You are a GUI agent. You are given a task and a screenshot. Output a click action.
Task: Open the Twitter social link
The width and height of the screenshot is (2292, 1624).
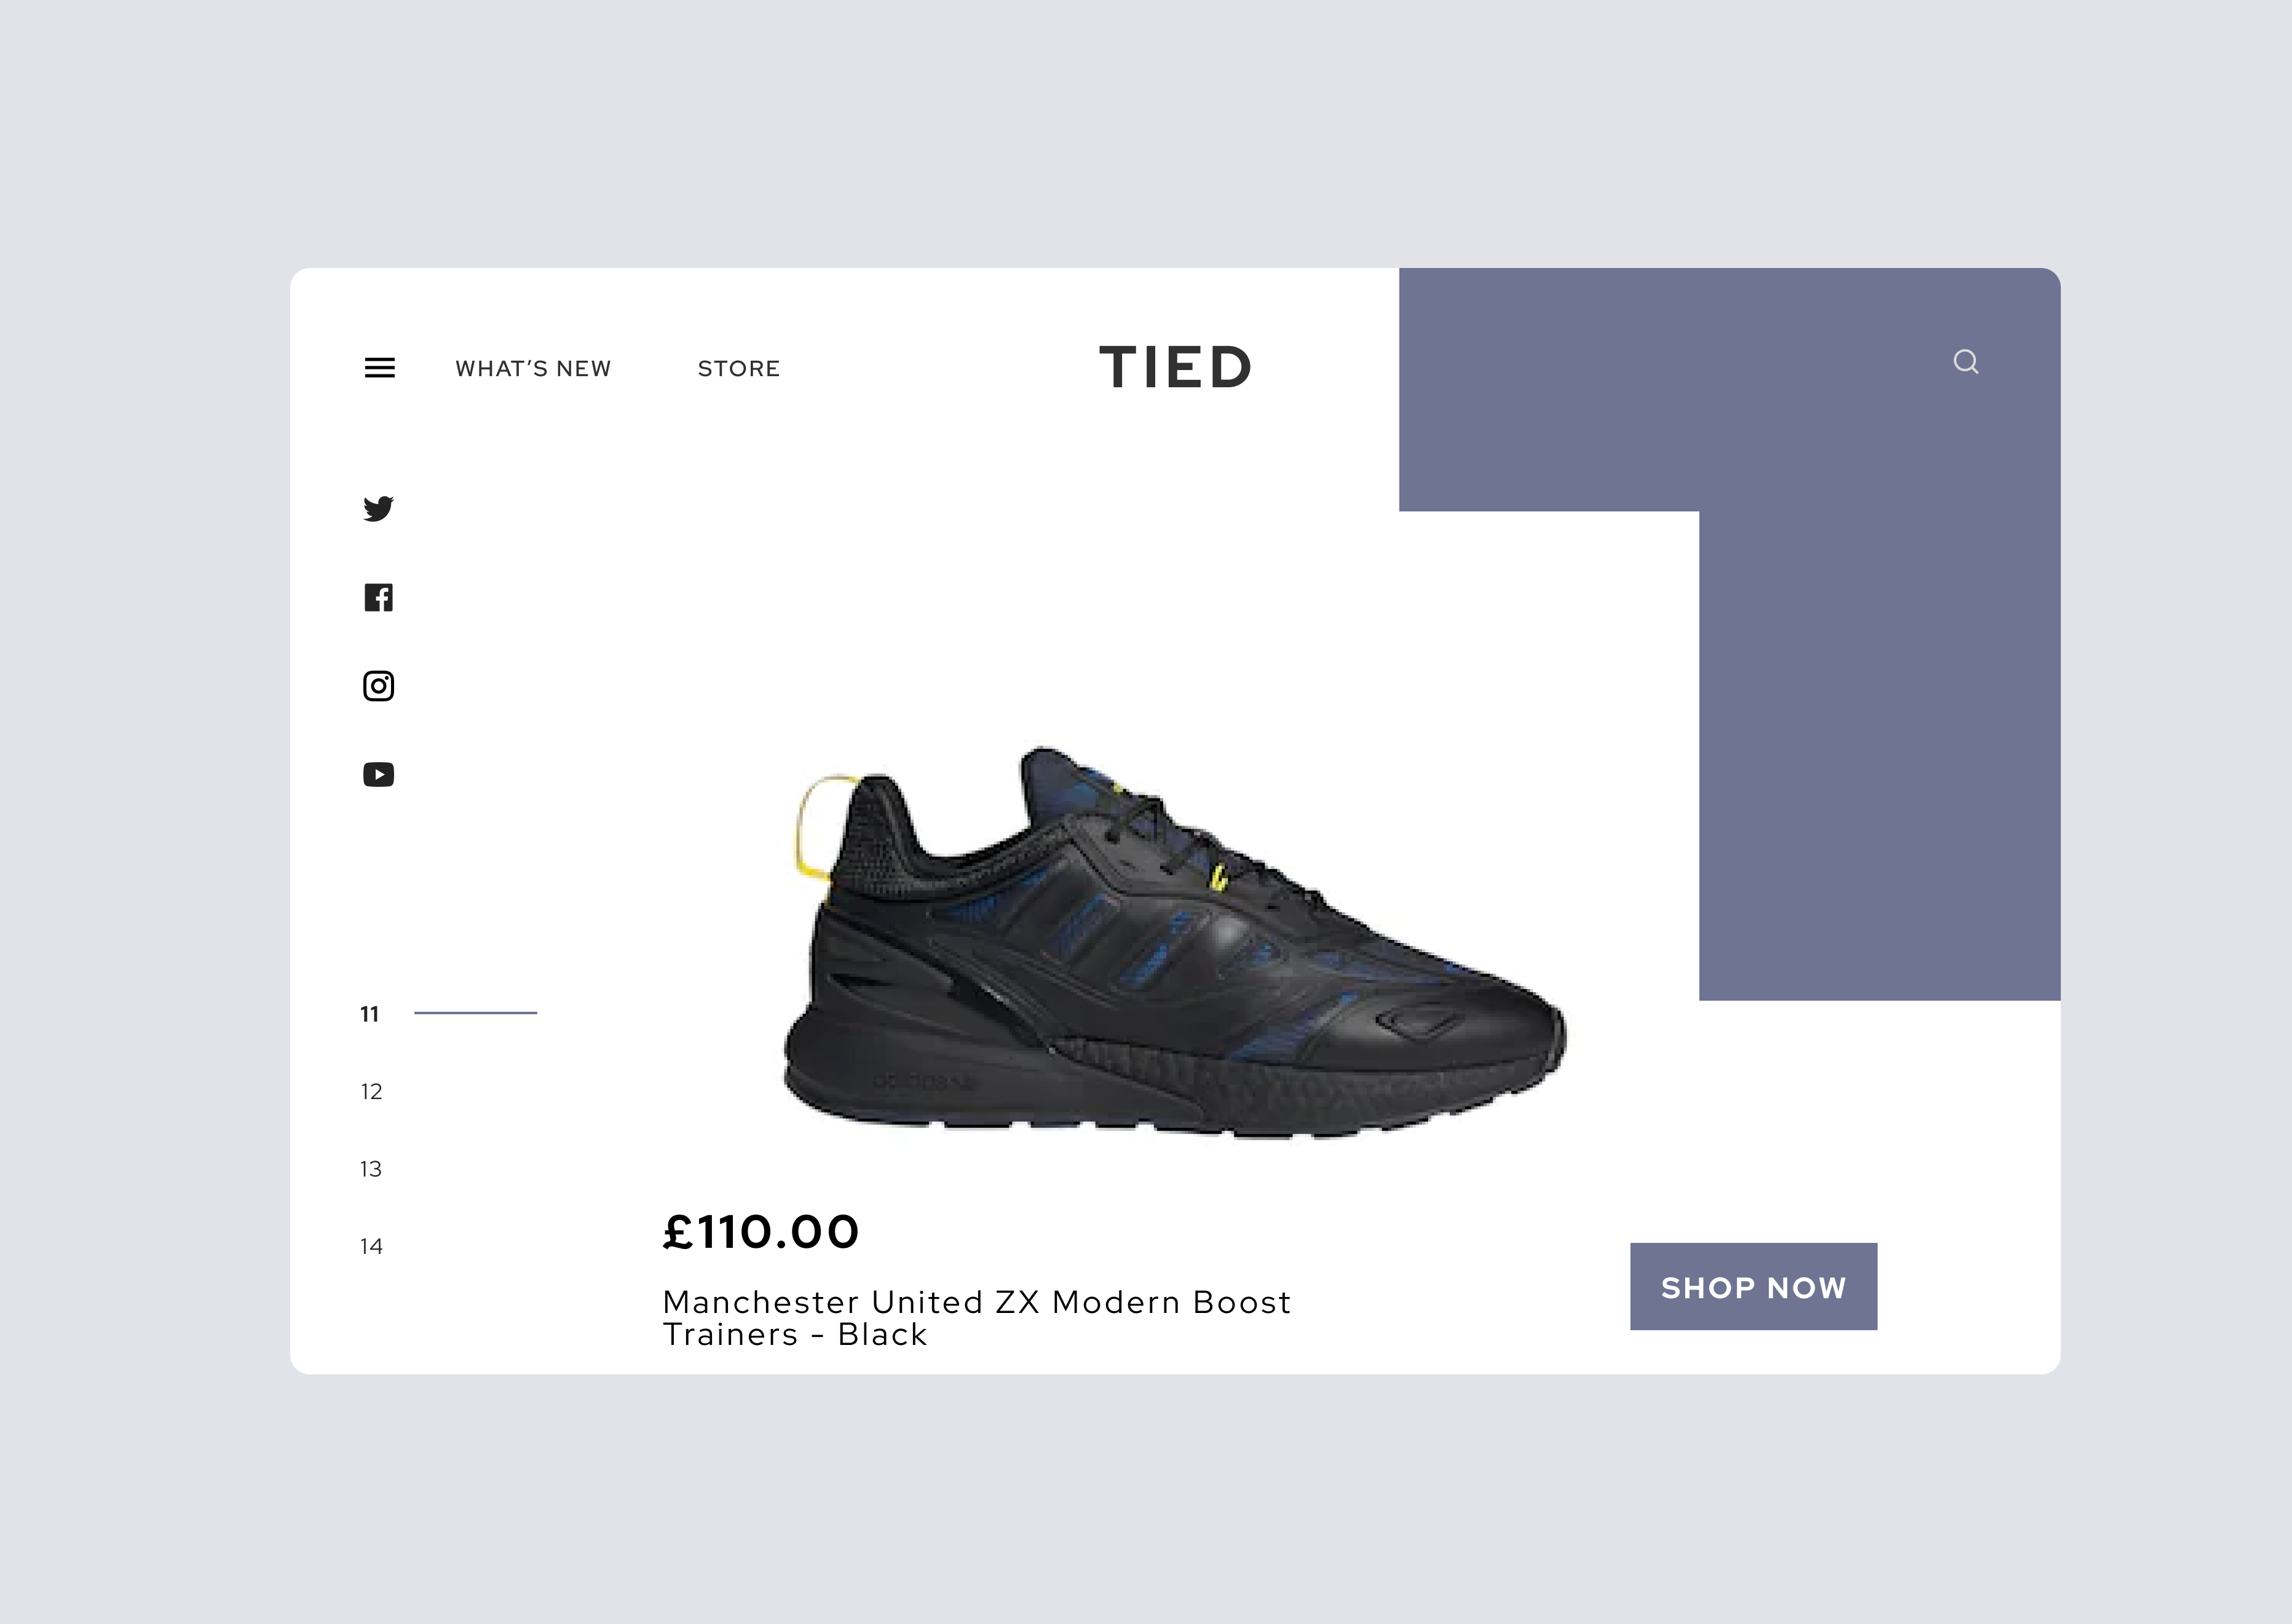click(379, 509)
